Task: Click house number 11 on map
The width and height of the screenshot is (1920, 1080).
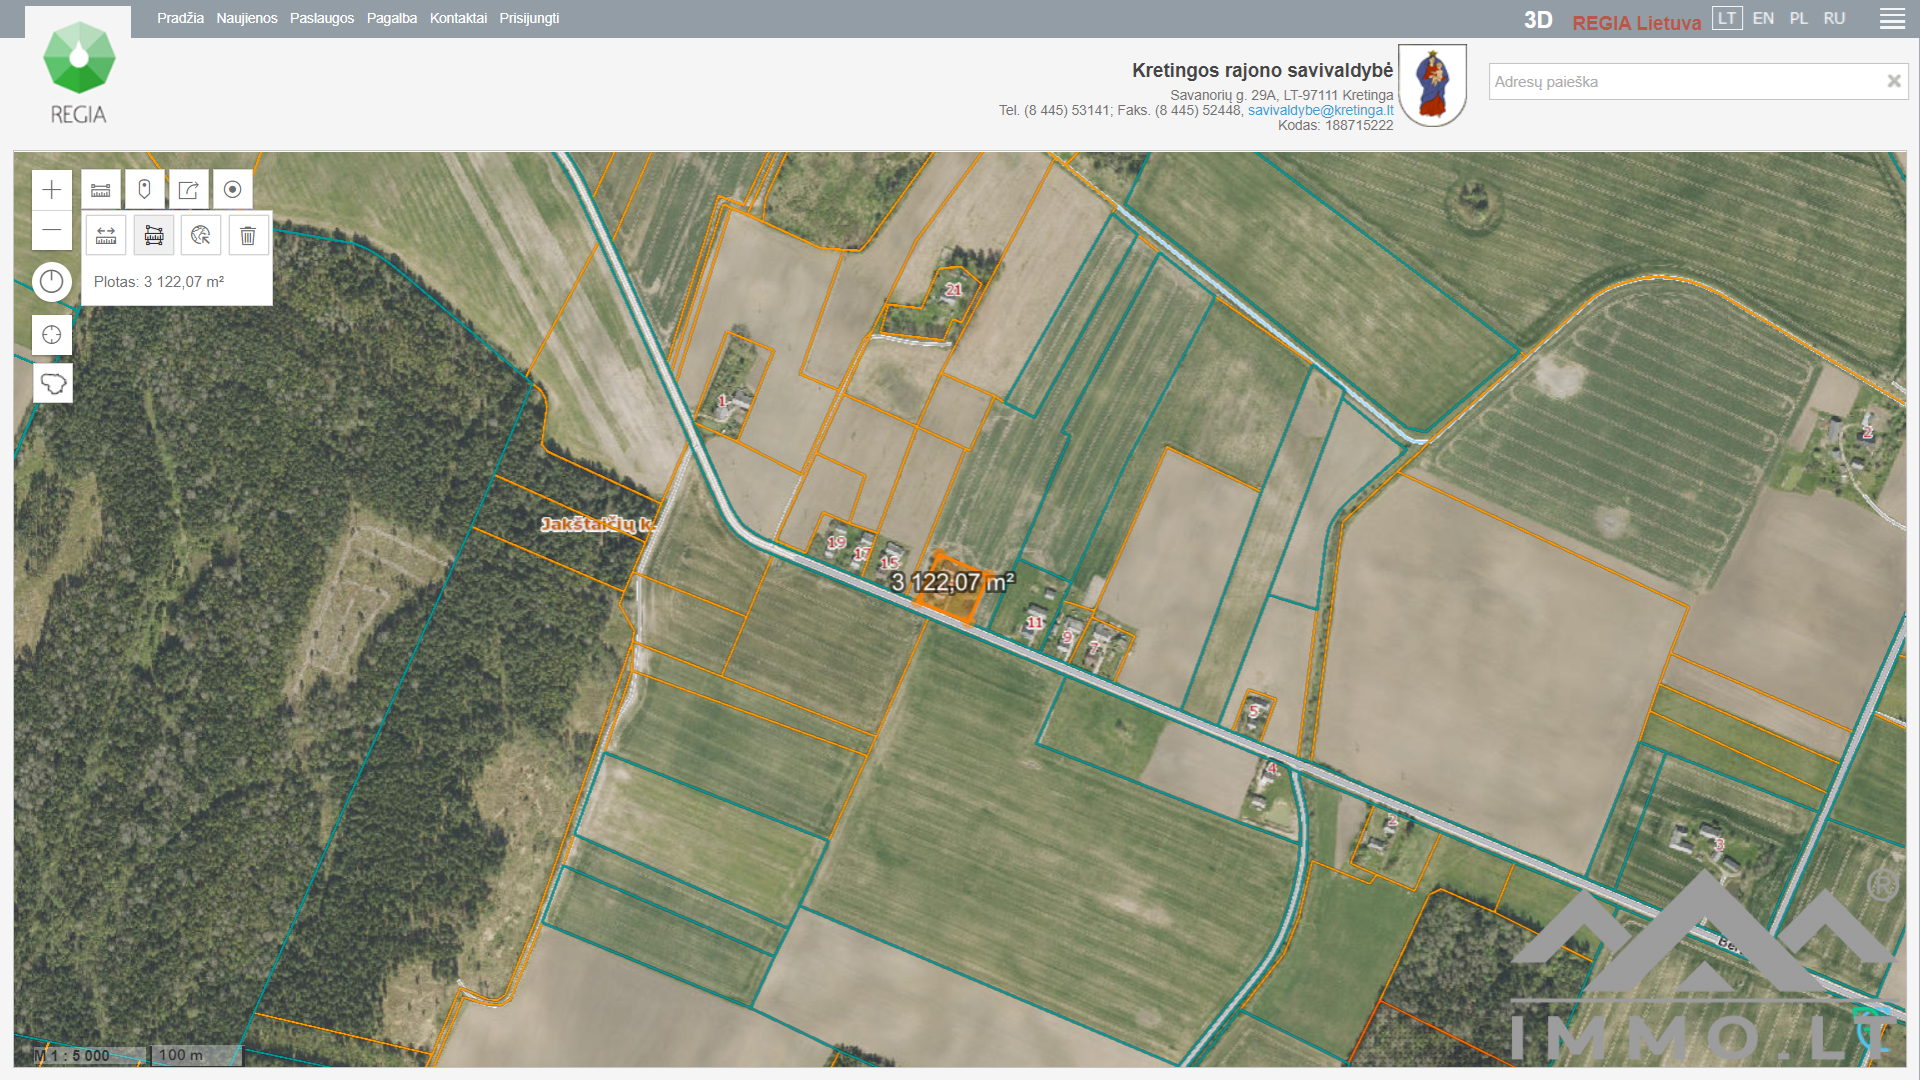Action: pyautogui.click(x=1035, y=622)
